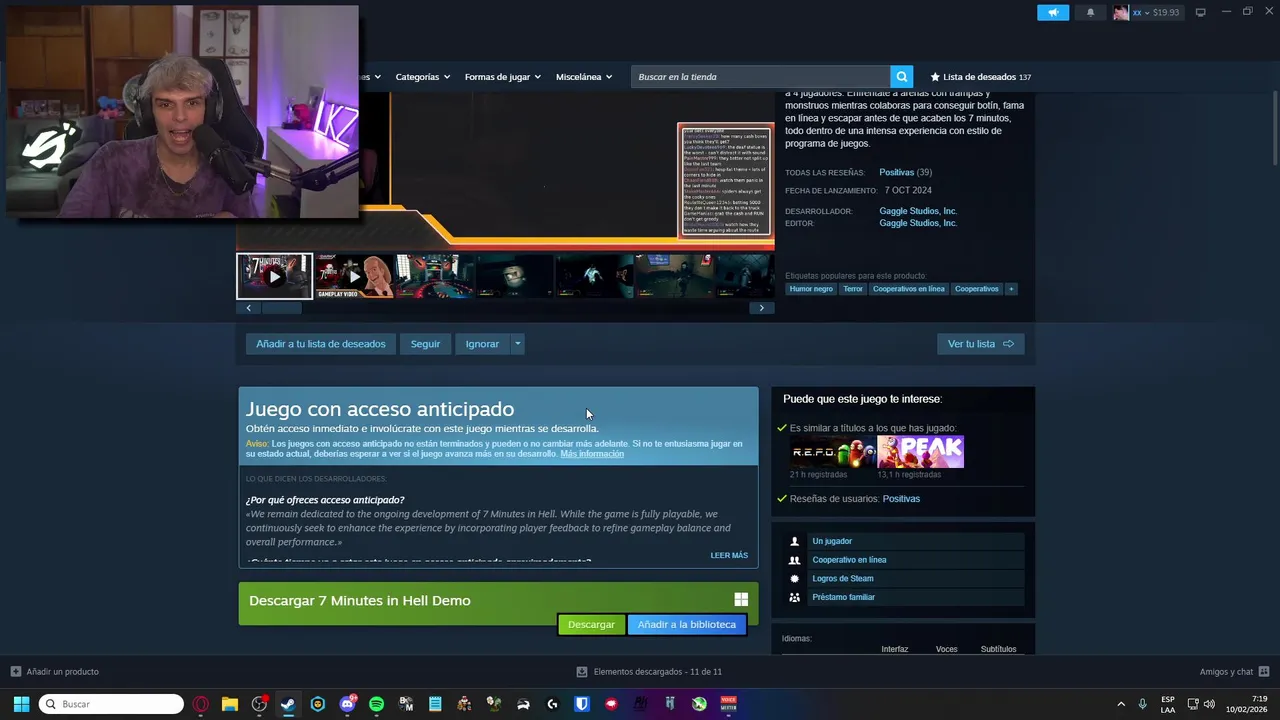Show hidden system tray icons chevron

click(1120, 704)
